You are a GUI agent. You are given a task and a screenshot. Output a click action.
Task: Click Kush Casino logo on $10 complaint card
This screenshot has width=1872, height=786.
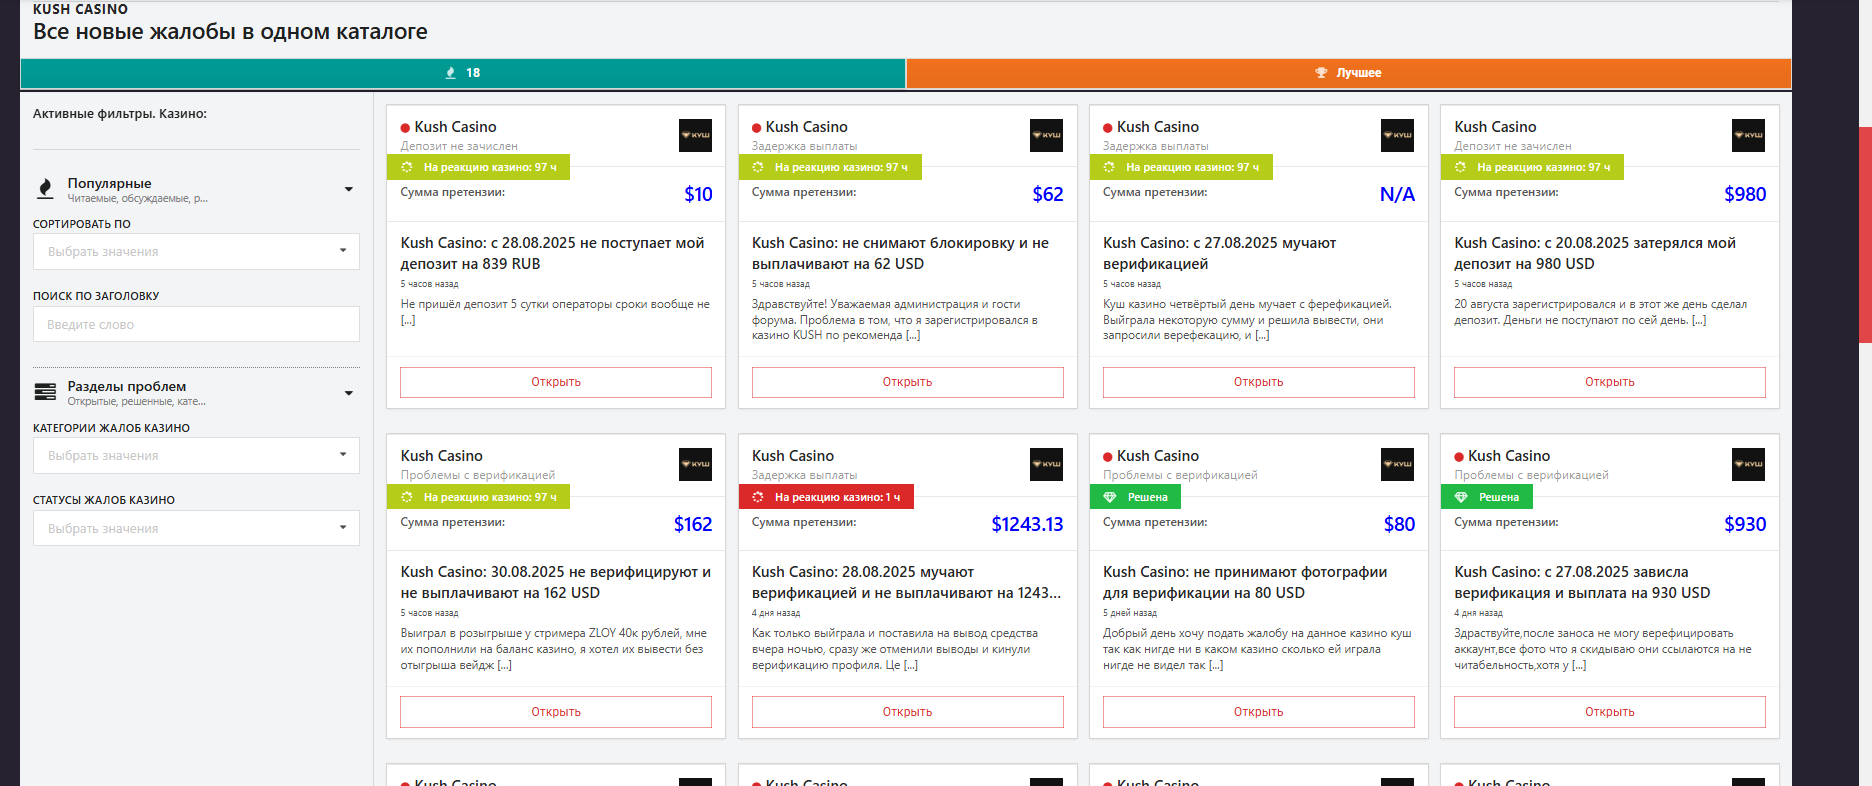point(695,135)
